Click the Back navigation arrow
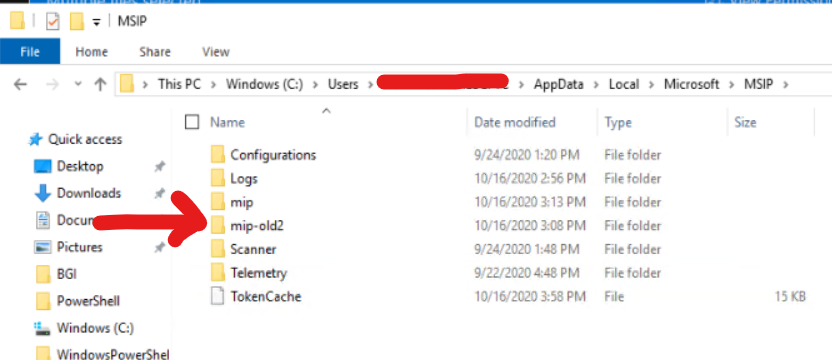The height and width of the screenshot is (360, 832). [20, 84]
